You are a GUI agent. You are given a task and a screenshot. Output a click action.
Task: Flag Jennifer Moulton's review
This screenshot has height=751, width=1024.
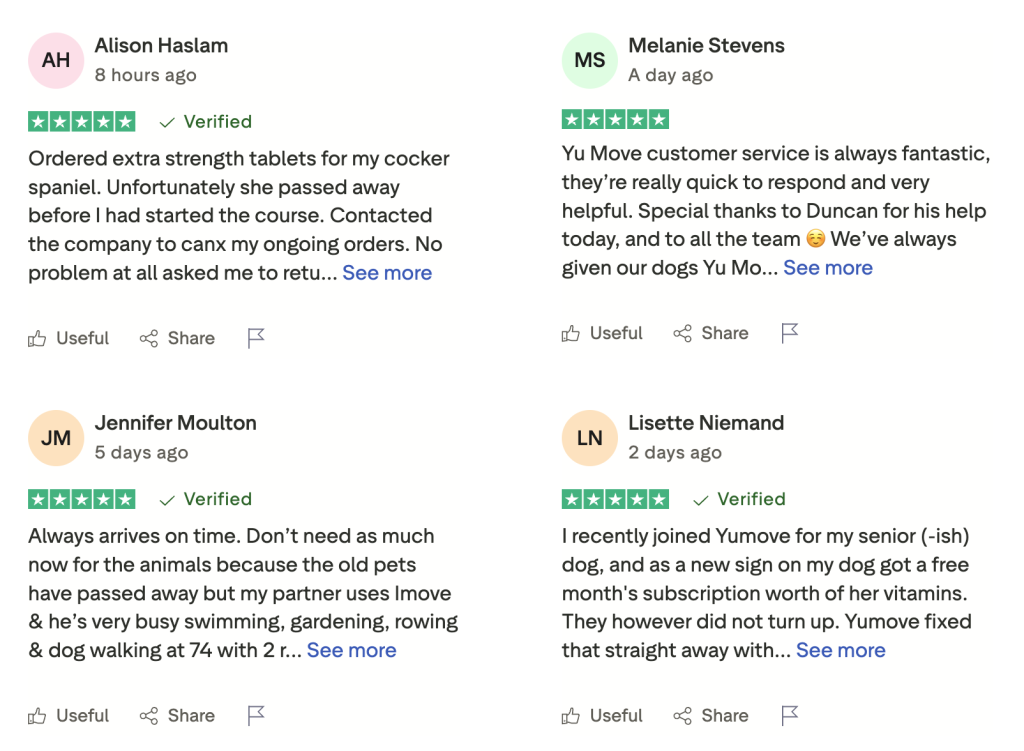[x=256, y=715]
